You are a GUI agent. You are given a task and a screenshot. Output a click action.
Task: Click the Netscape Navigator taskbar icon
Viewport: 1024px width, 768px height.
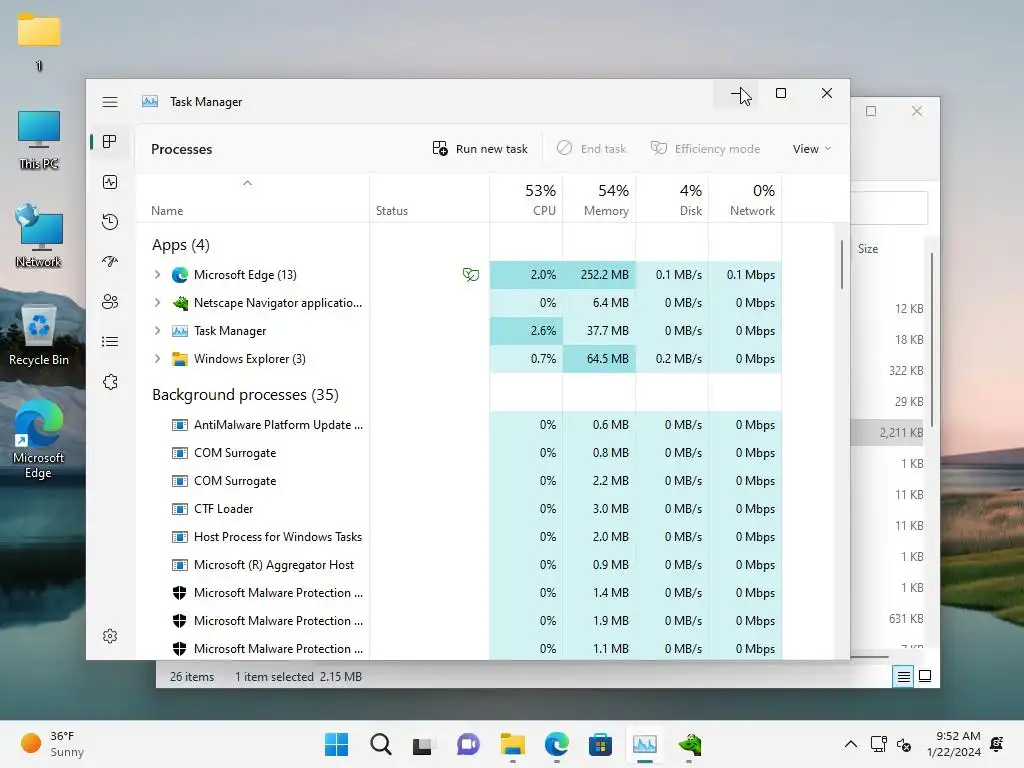click(689, 744)
